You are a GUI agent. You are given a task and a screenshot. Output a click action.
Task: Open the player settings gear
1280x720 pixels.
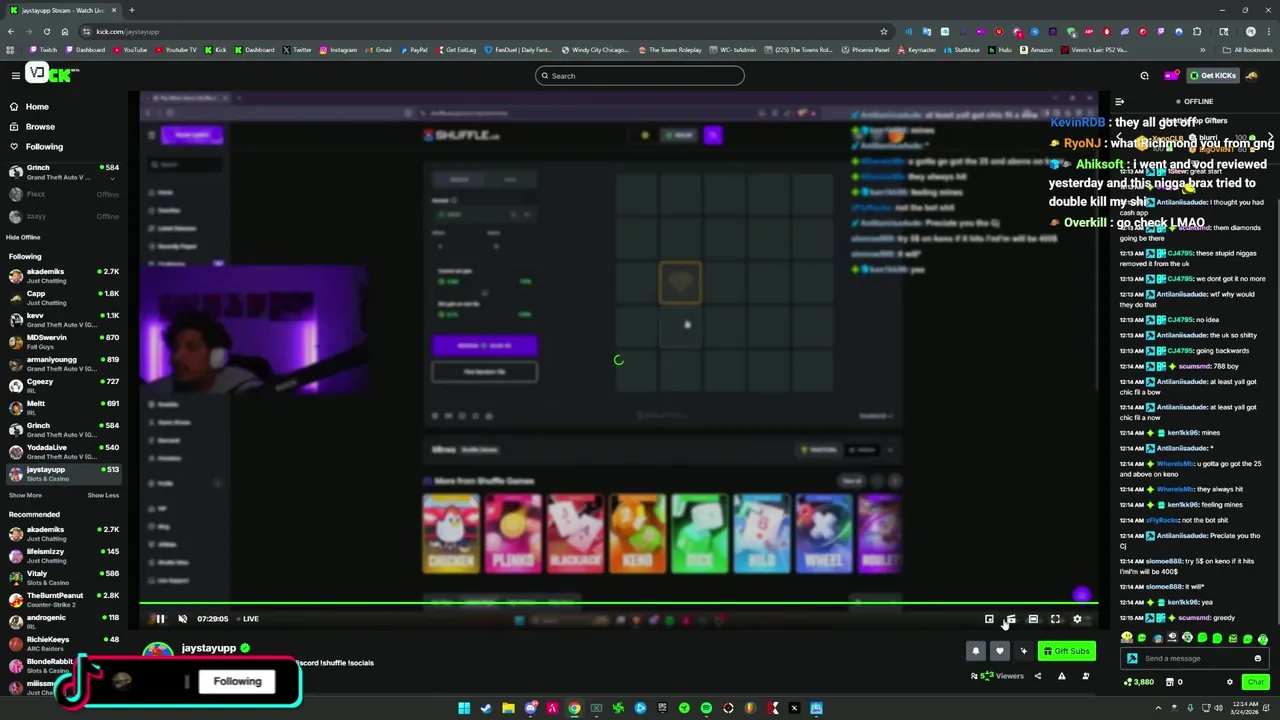click(1077, 619)
